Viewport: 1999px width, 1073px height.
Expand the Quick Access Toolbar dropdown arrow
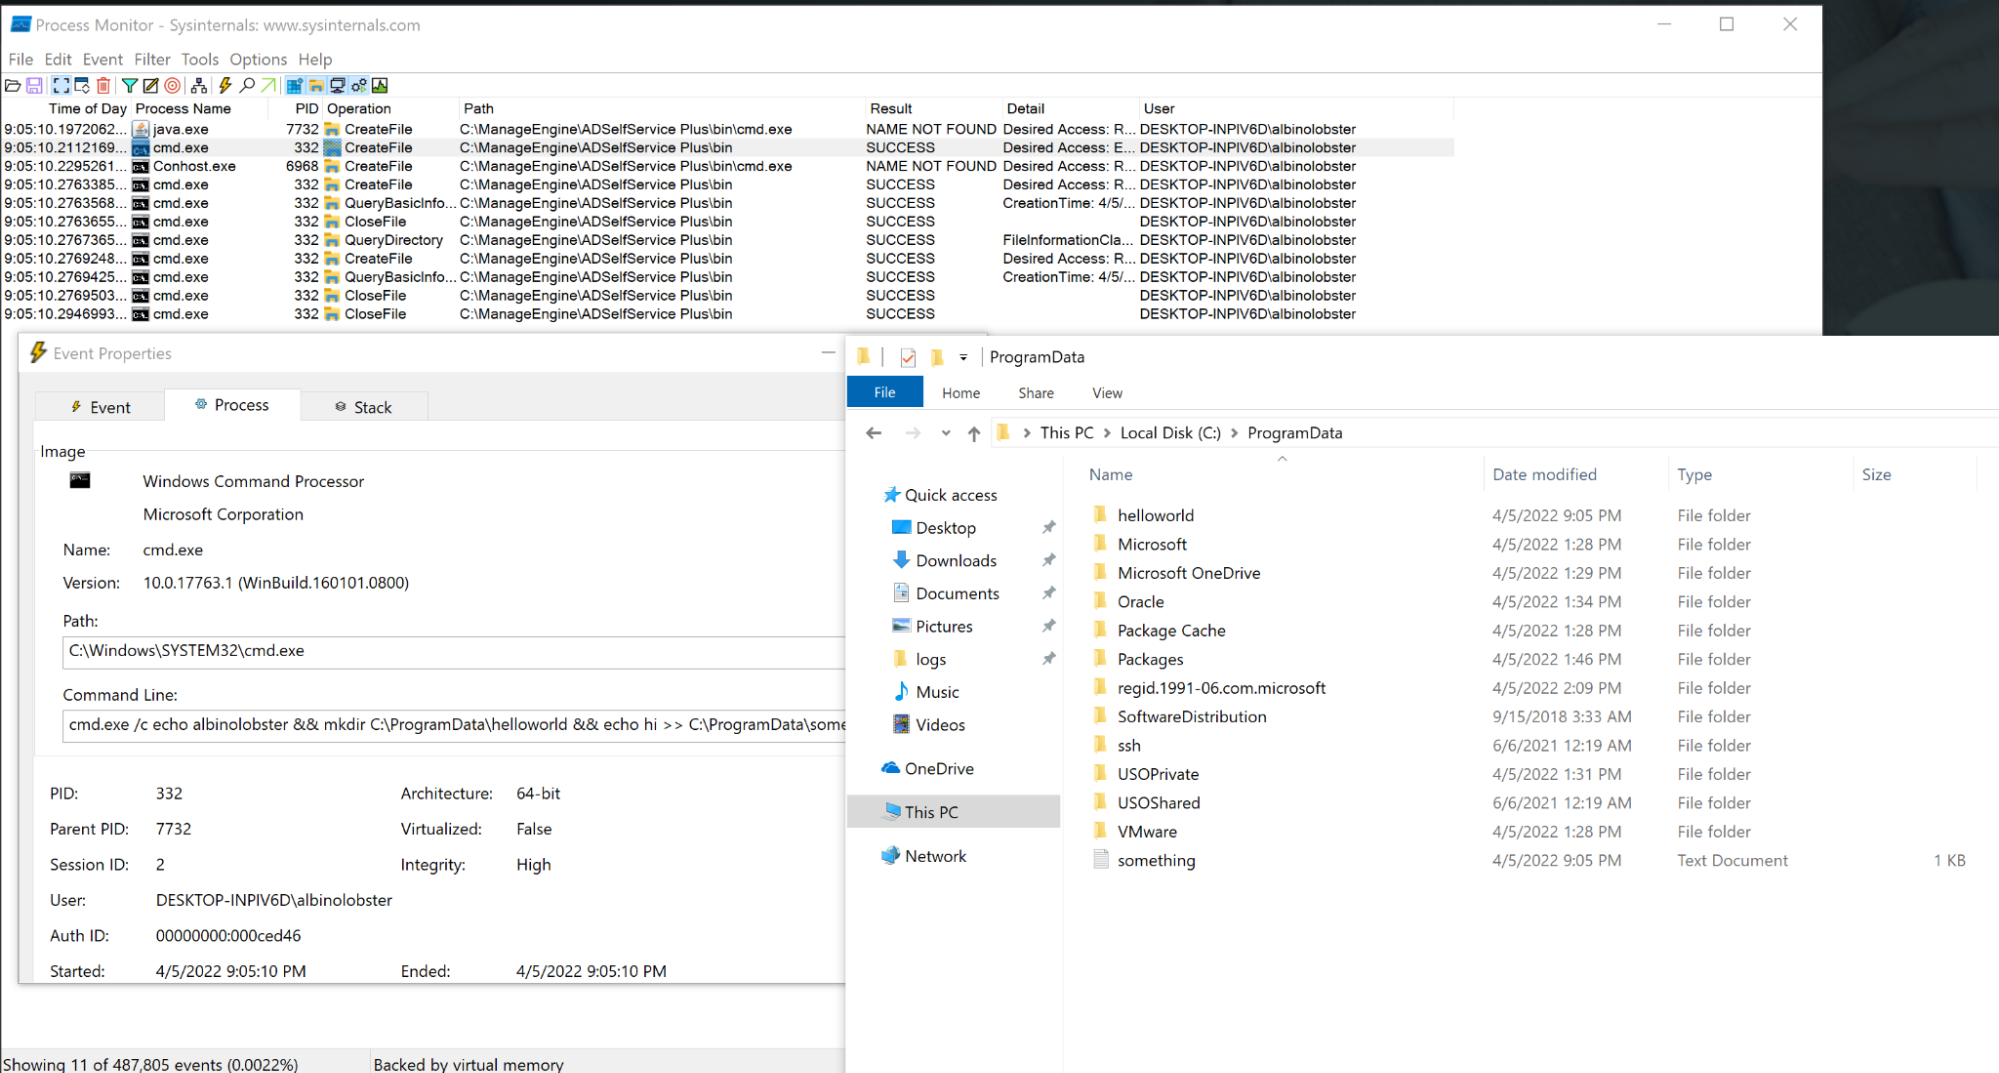963,357
